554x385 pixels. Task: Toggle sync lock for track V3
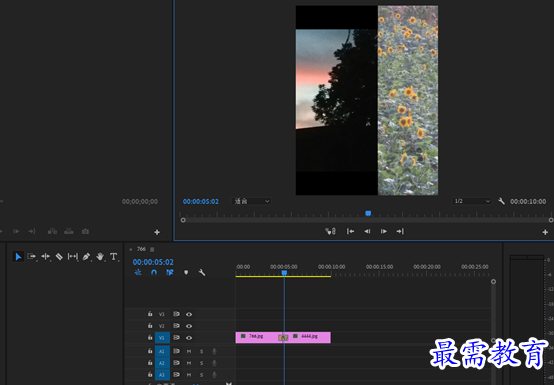(x=176, y=314)
